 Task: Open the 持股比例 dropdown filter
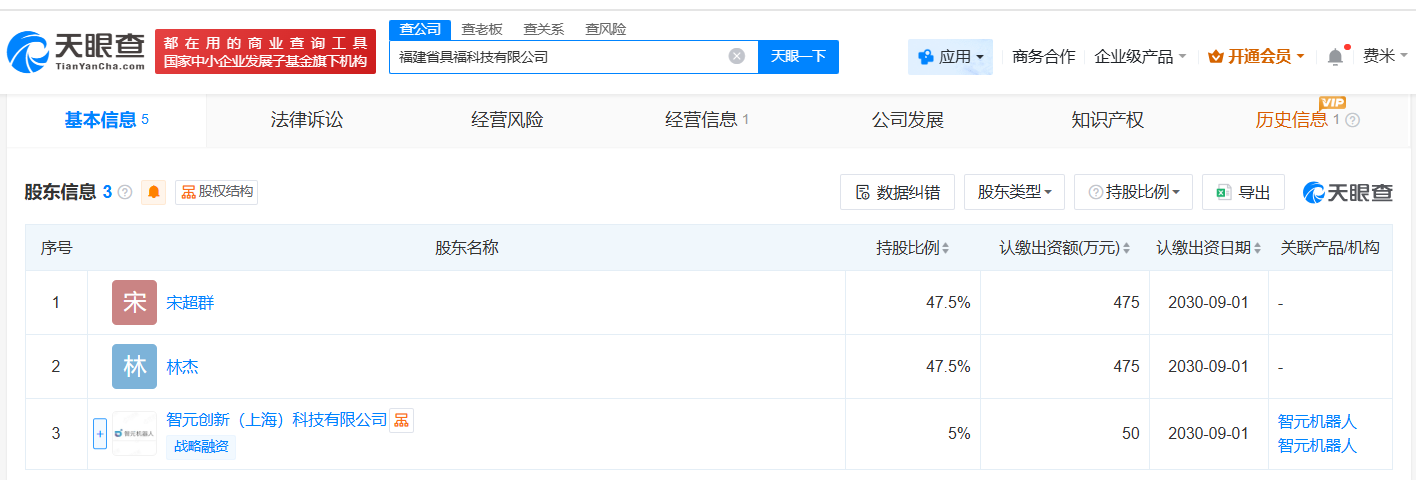pyautogui.click(x=1133, y=192)
